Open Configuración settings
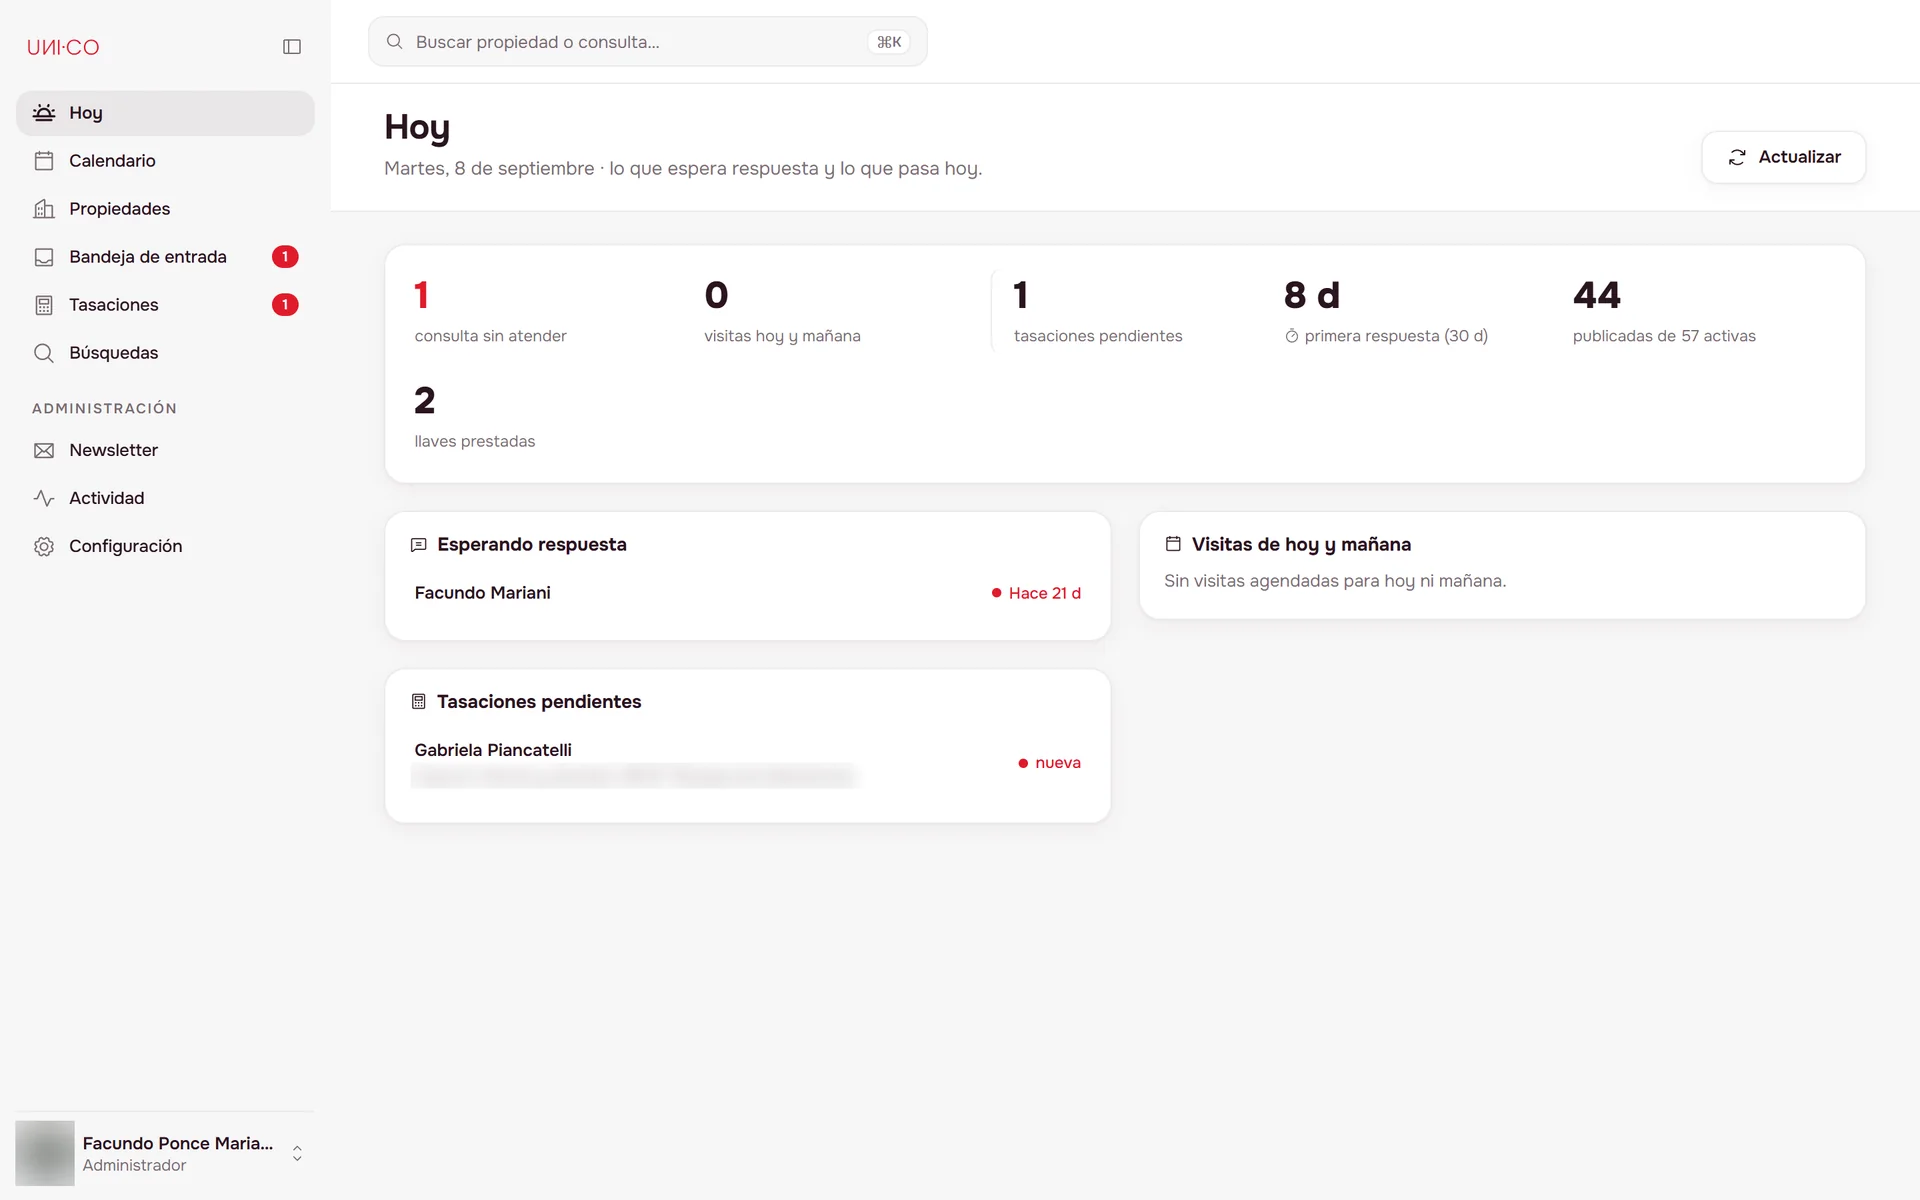This screenshot has width=1920, height=1200. pyautogui.click(x=165, y=546)
